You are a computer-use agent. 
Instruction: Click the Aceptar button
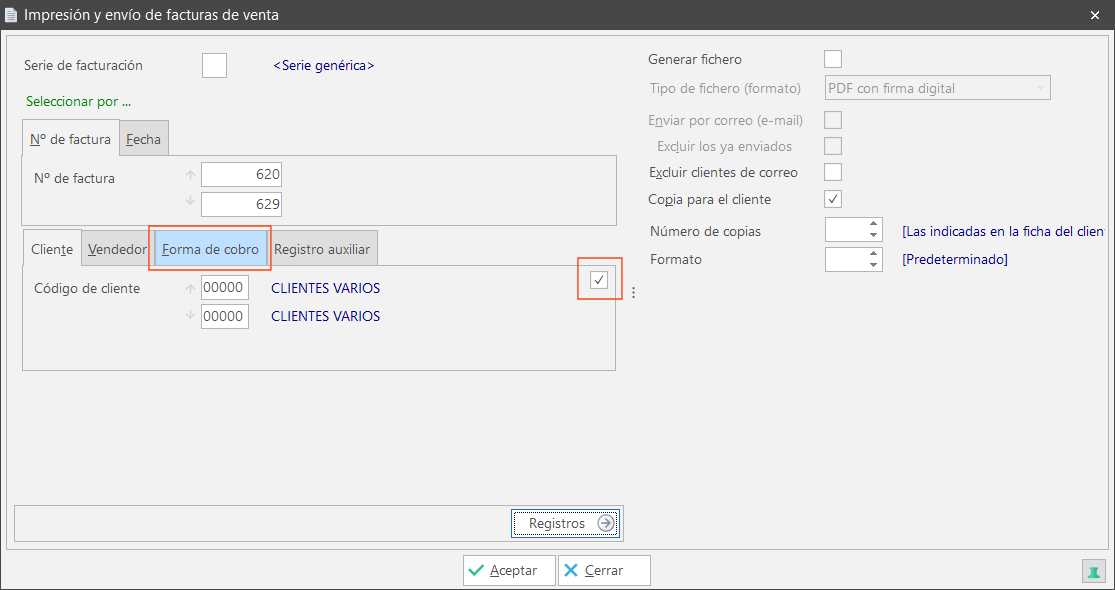(x=509, y=570)
